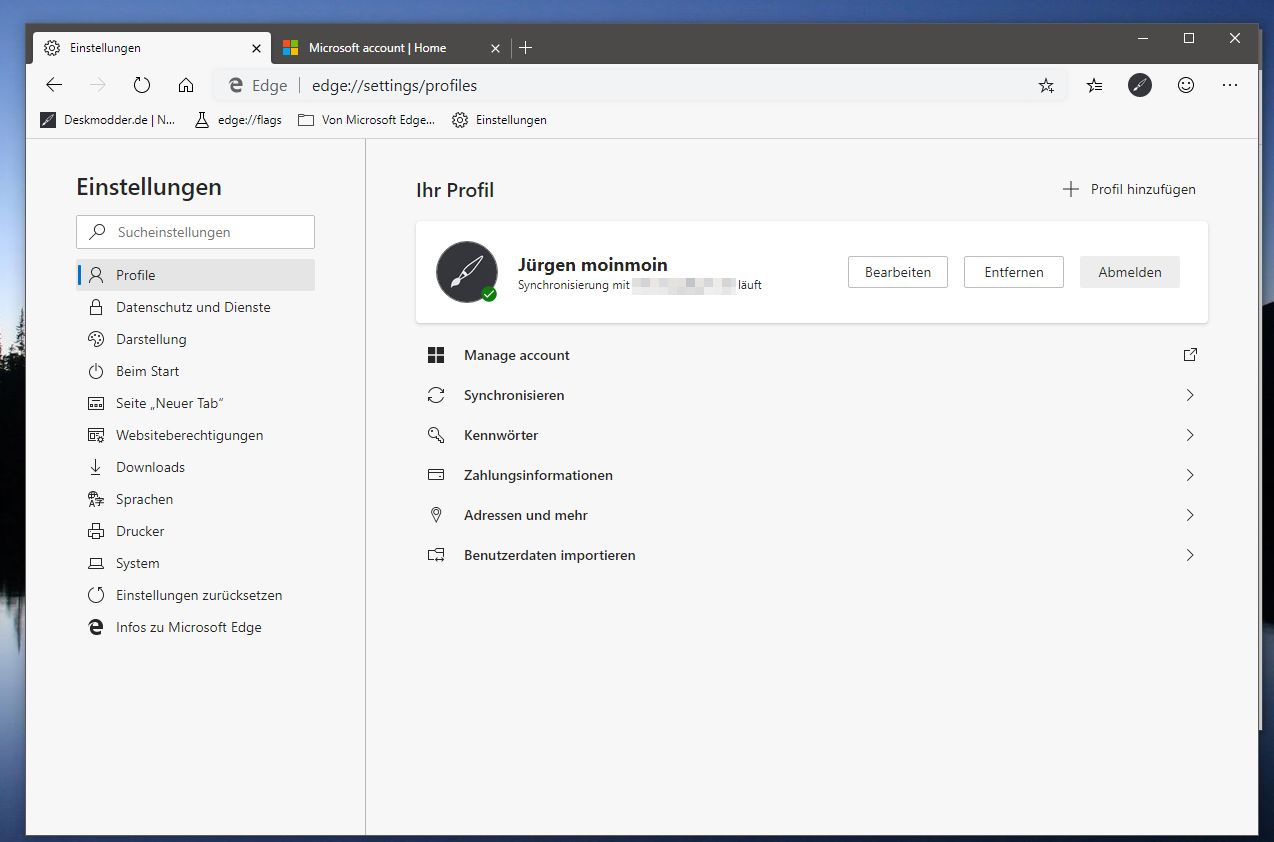Click the back navigation arrow
Screen dimensions: 1274x842
pyautogui.click(x=54, y=86)
